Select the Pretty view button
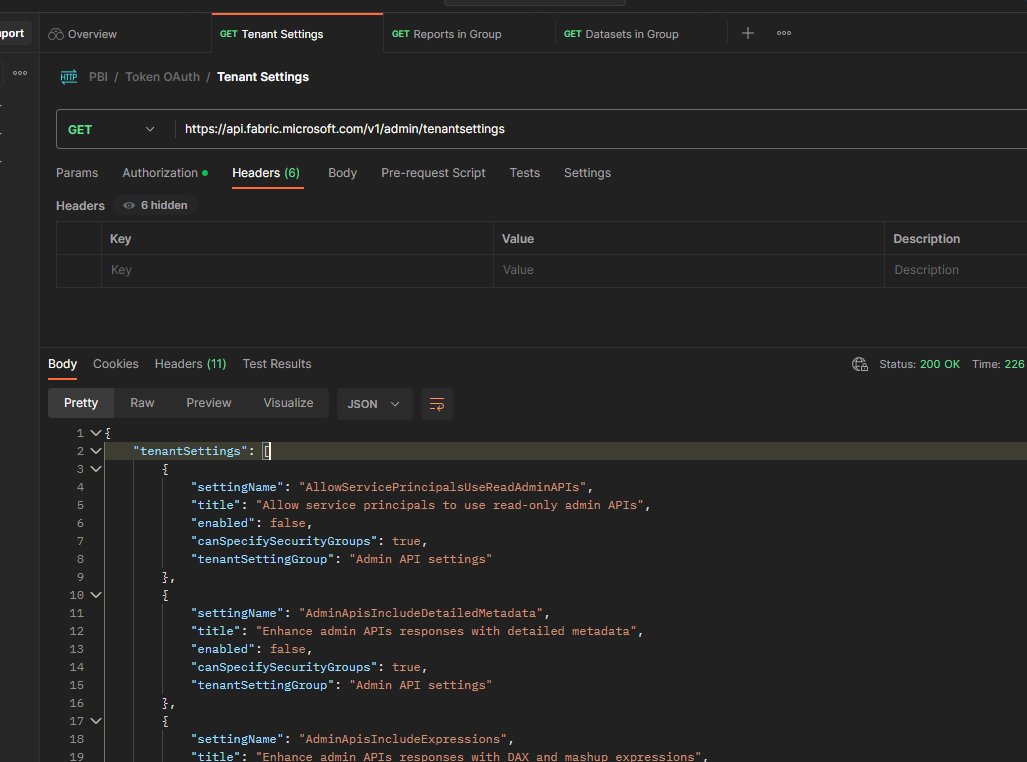The image size is (1027, 762). pyautogui.click(x=81, y=403)
